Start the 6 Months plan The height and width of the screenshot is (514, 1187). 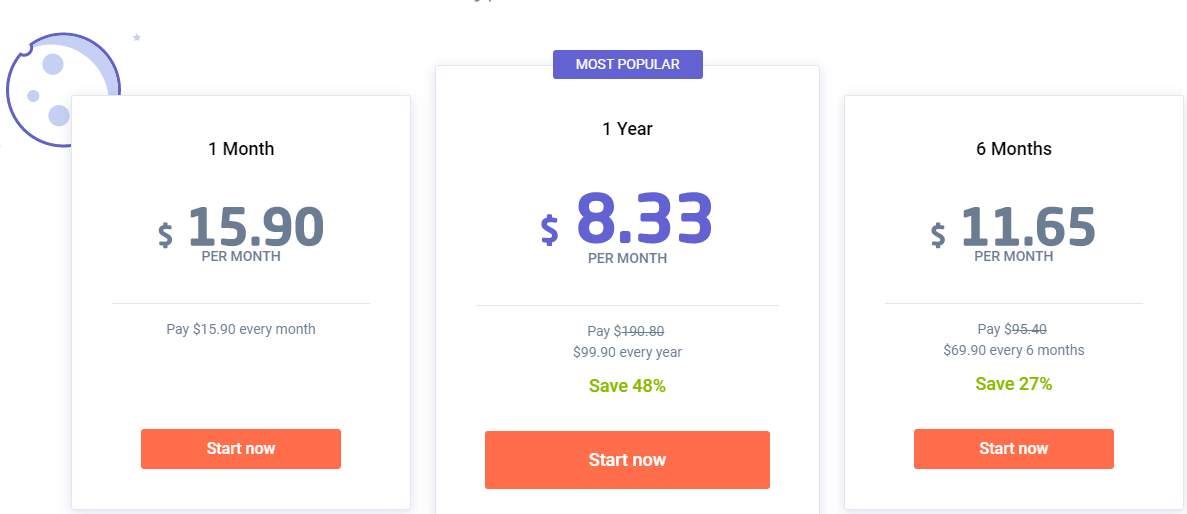coord(1014,449)
